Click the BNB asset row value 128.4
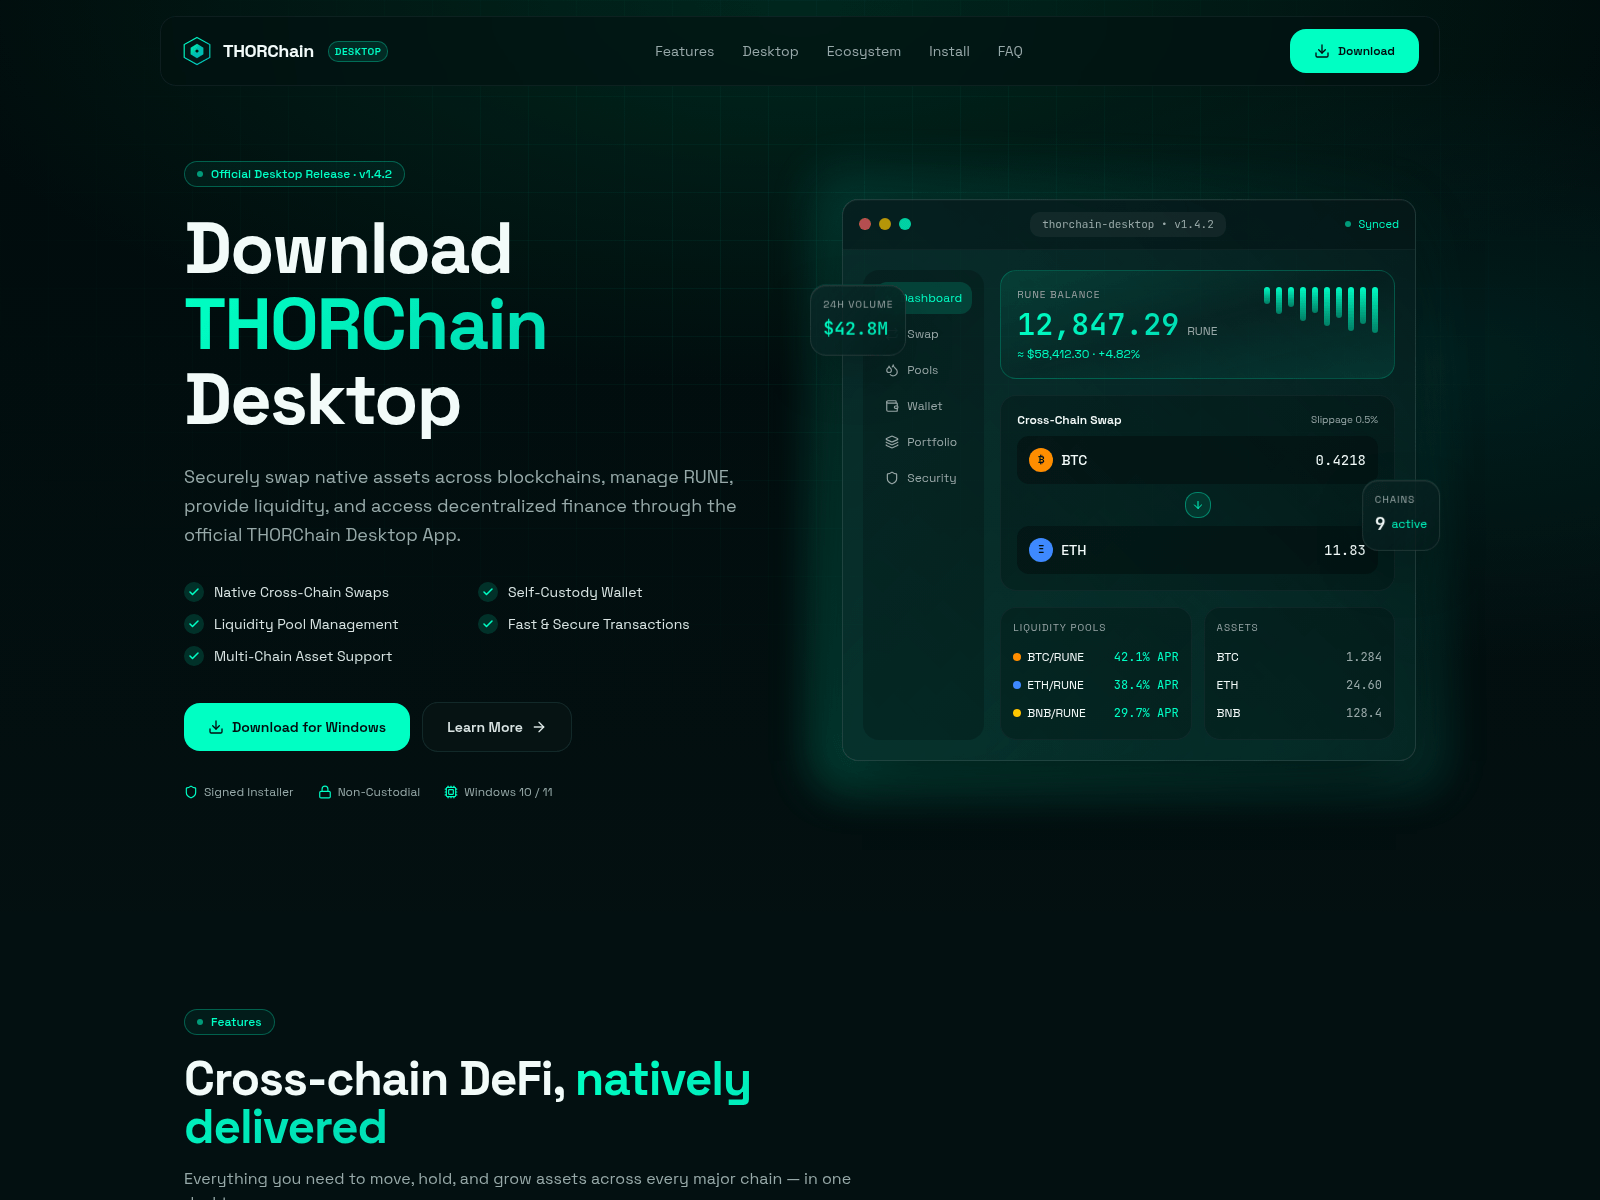The height and width of the screenshot is (1200, 1600). tap(1364, 713)
